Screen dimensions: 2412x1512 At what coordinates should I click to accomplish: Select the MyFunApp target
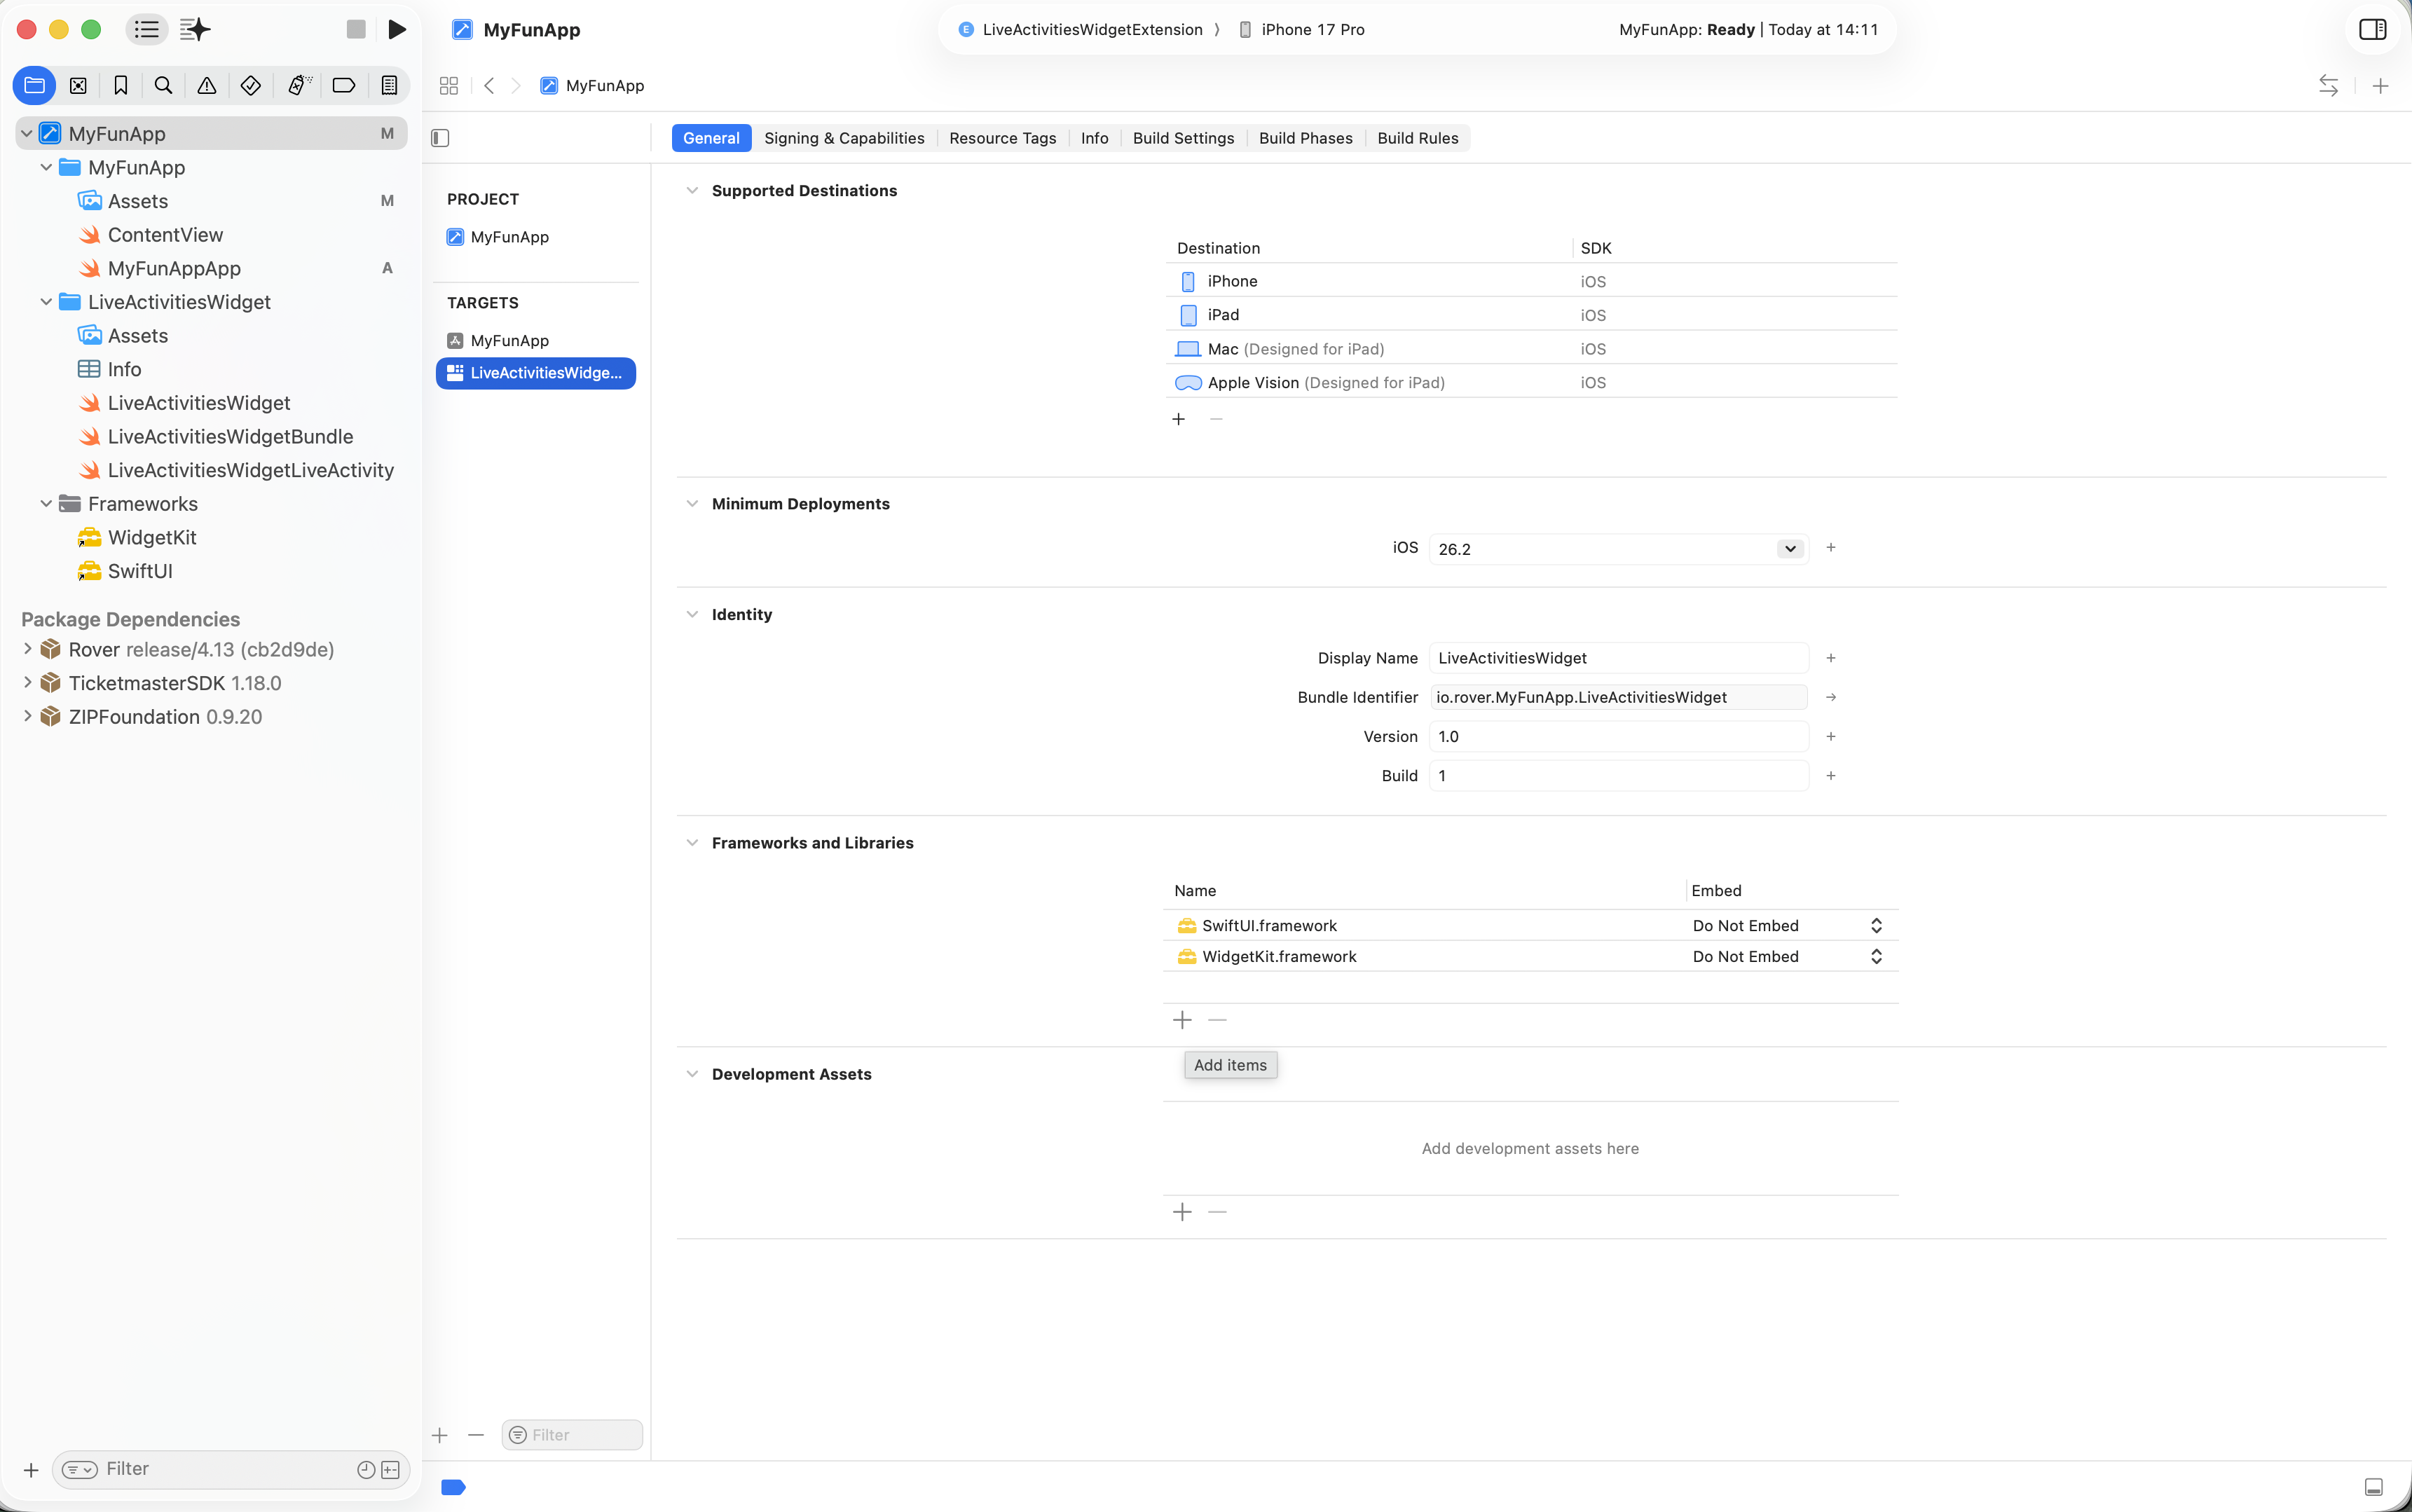pos(510,340)
